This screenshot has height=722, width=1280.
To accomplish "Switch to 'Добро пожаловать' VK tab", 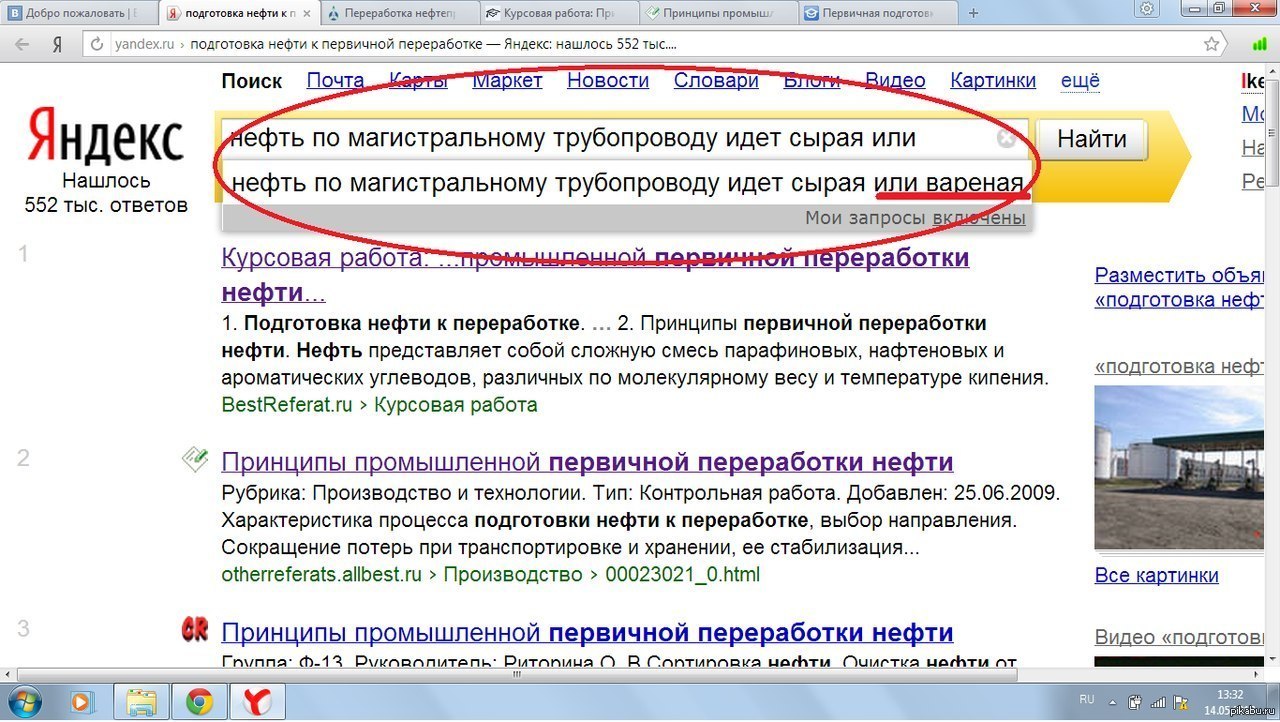I will (x=80, y=14).
